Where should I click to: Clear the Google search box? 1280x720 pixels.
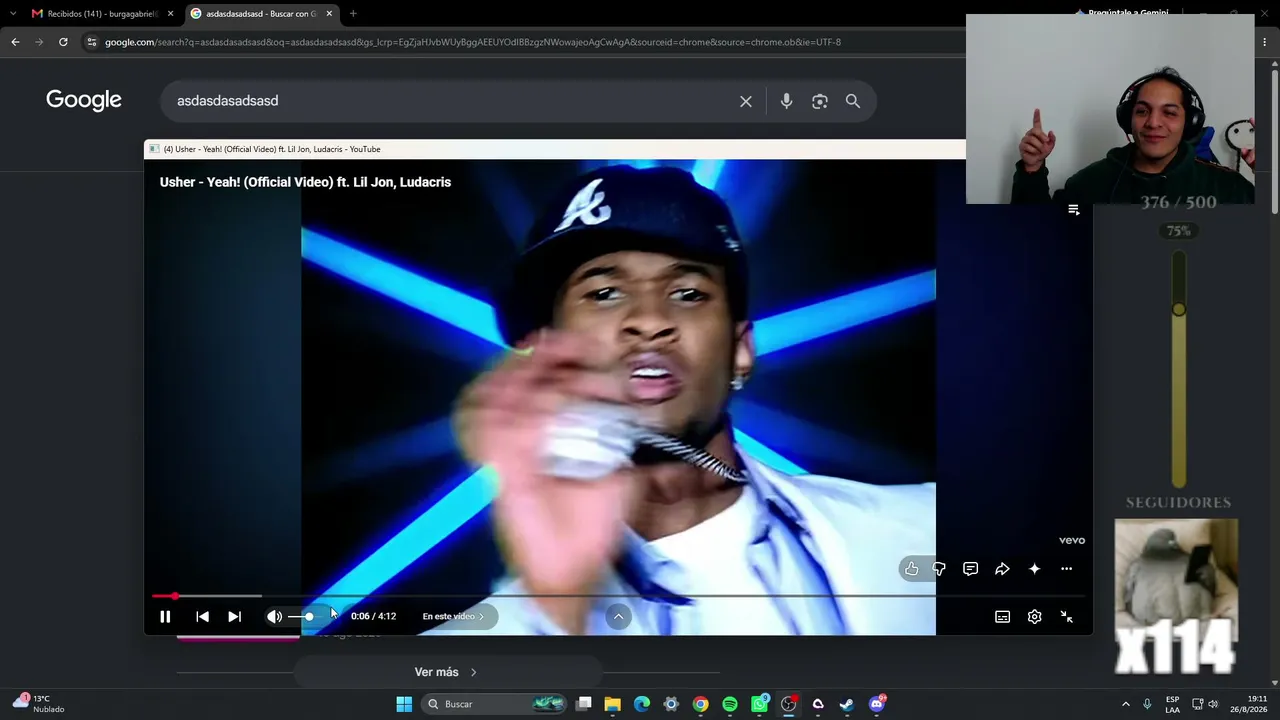tap(746, 101)
